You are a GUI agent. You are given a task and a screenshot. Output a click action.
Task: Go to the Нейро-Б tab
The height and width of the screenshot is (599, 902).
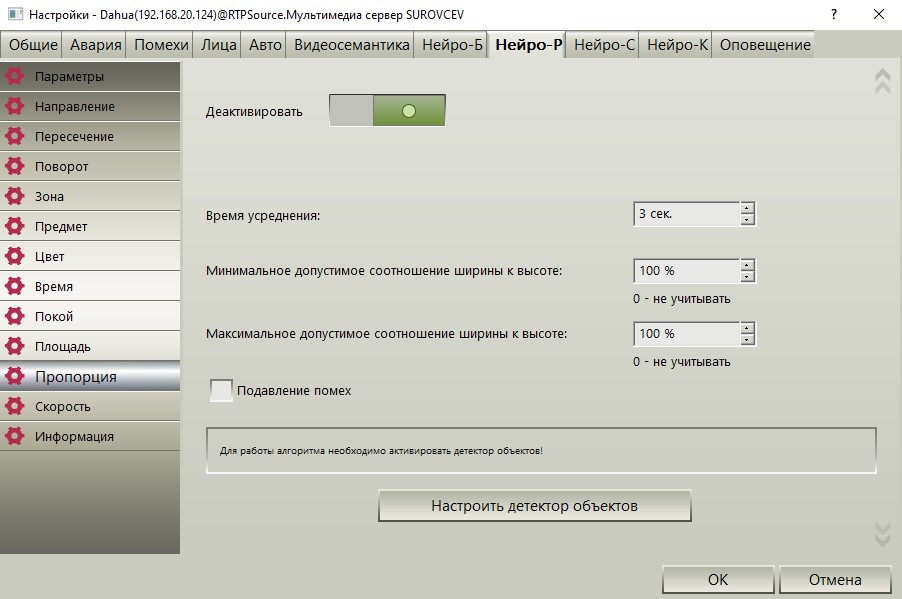click(452, 44)
